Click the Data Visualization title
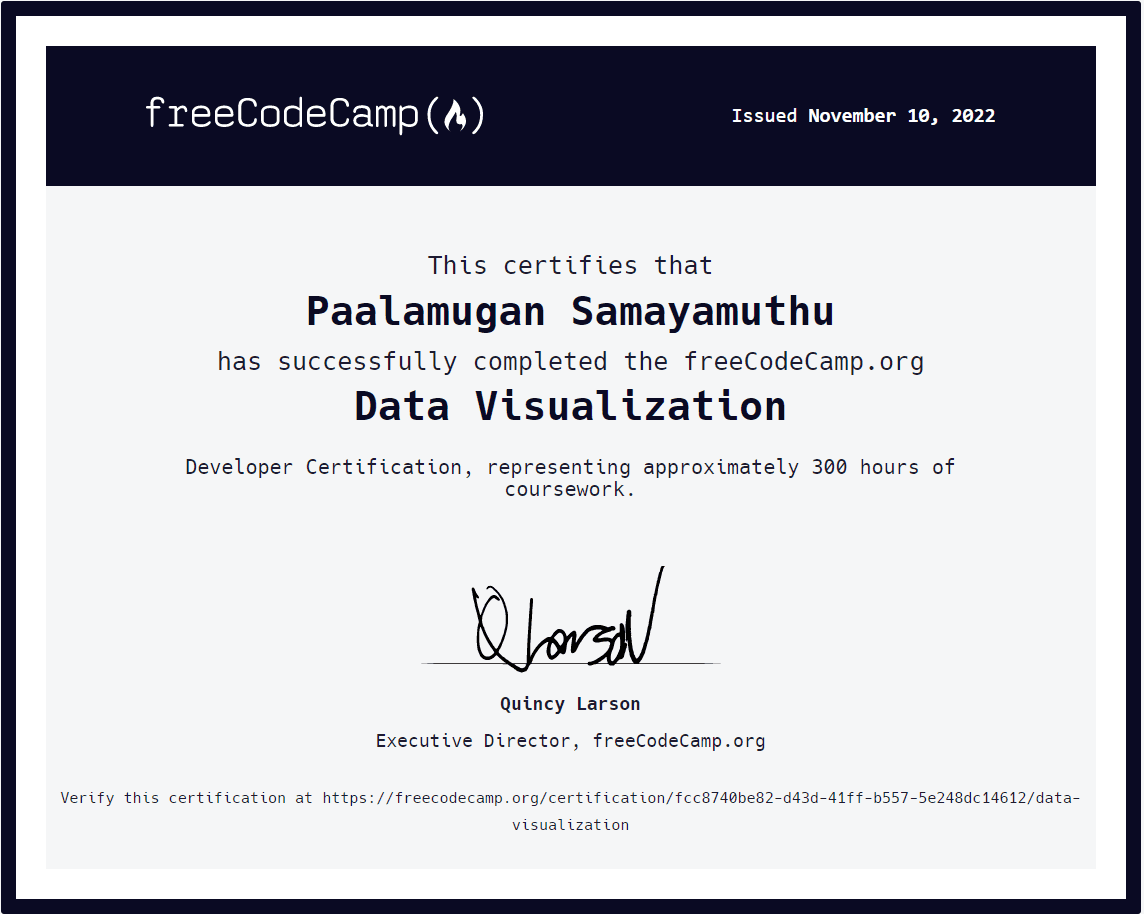 point(570,406)
